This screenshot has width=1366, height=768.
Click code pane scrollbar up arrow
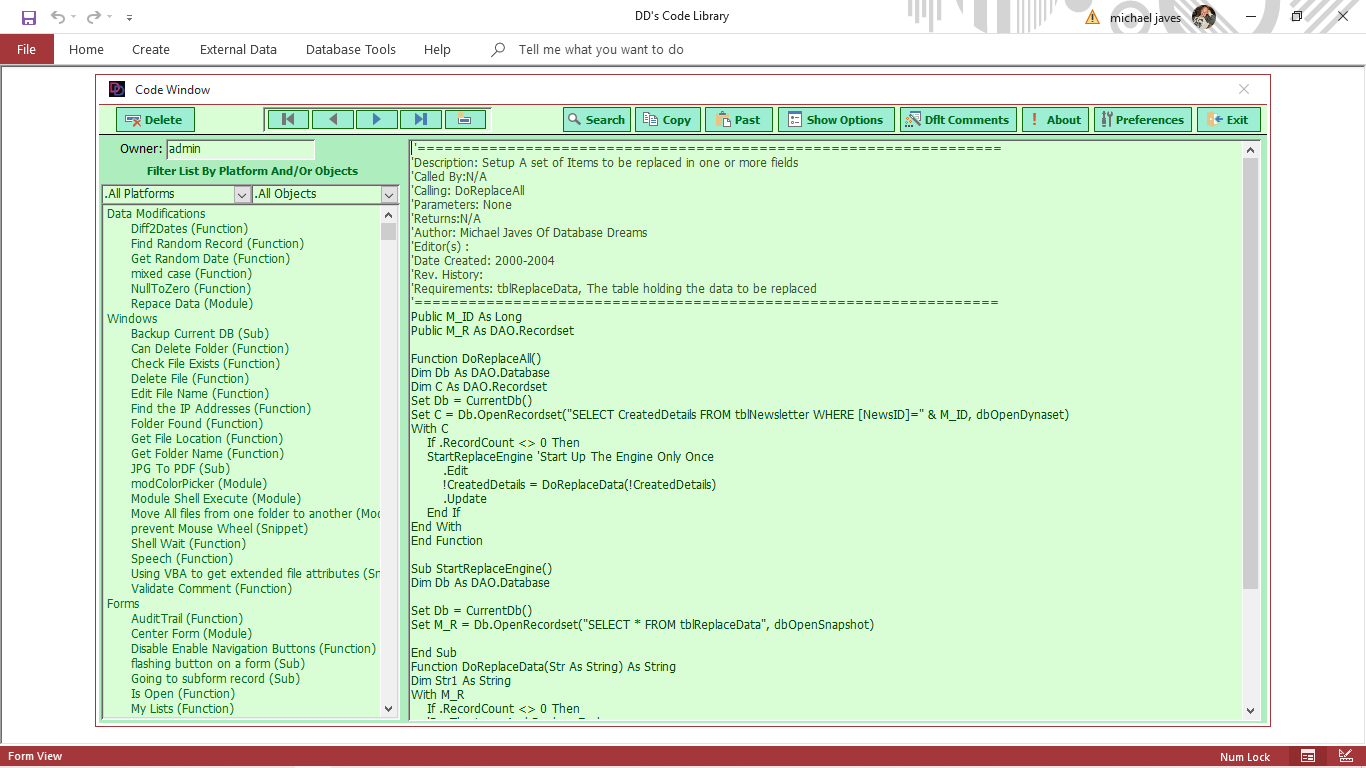[1251, 150]
